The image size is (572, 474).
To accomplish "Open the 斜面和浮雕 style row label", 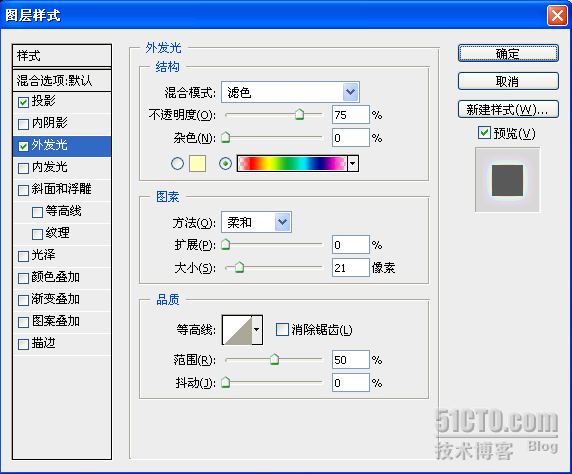I will [61, 189].
